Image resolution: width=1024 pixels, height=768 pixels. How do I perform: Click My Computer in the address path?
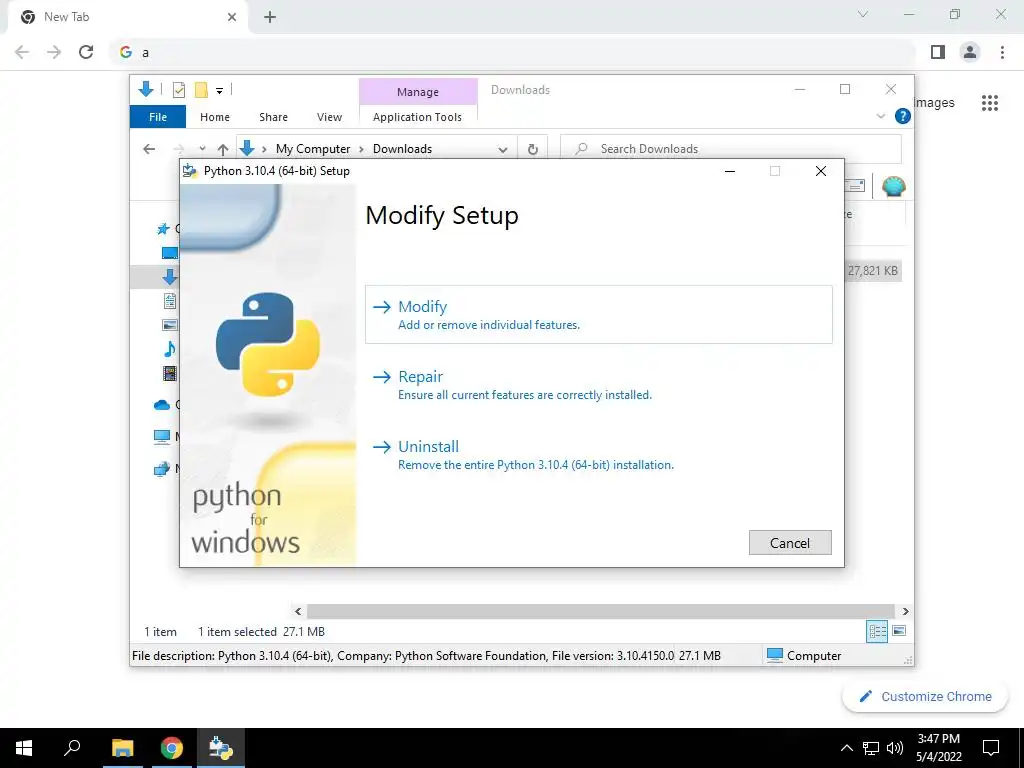click(x=313, y=149)
